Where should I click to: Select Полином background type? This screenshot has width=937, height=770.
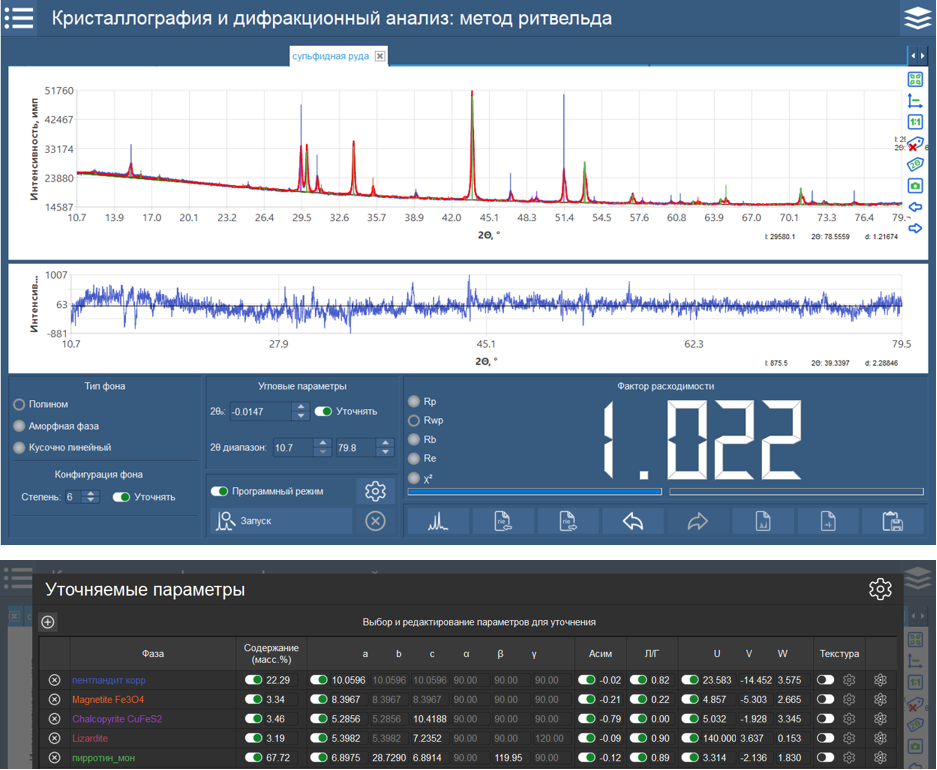point(19,405)
